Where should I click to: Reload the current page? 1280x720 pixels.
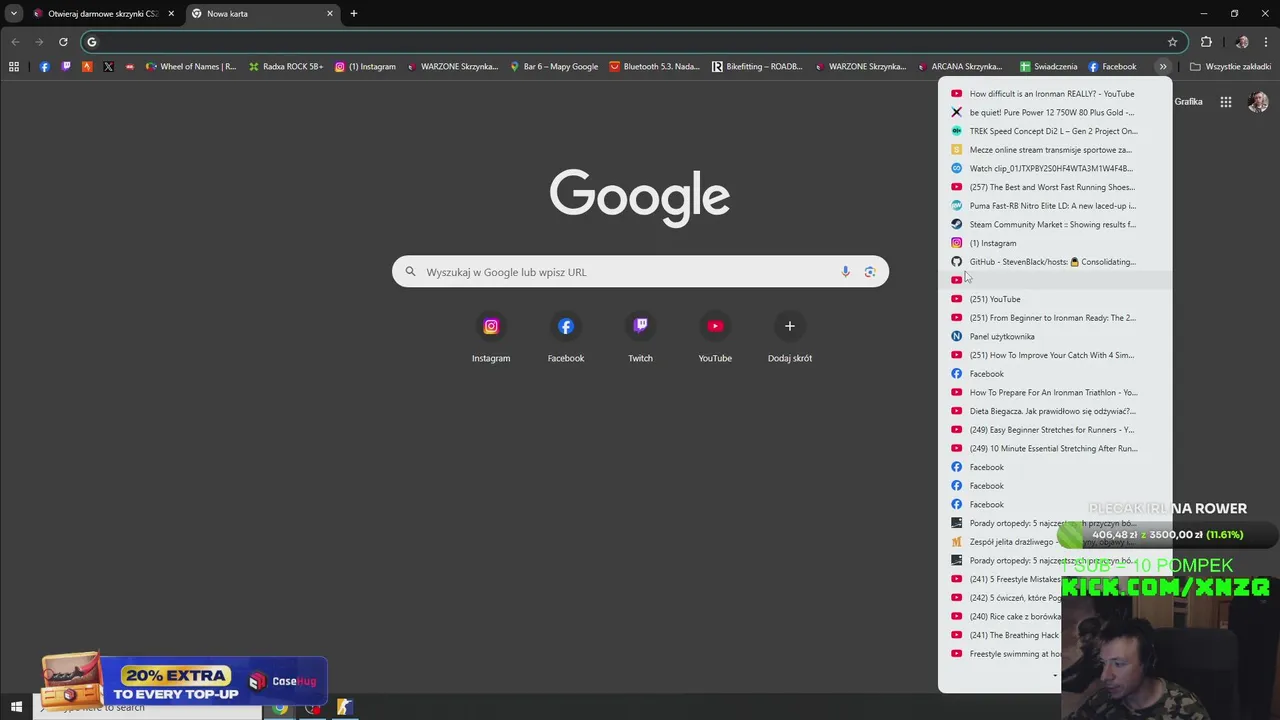click(x=63, y=42)
